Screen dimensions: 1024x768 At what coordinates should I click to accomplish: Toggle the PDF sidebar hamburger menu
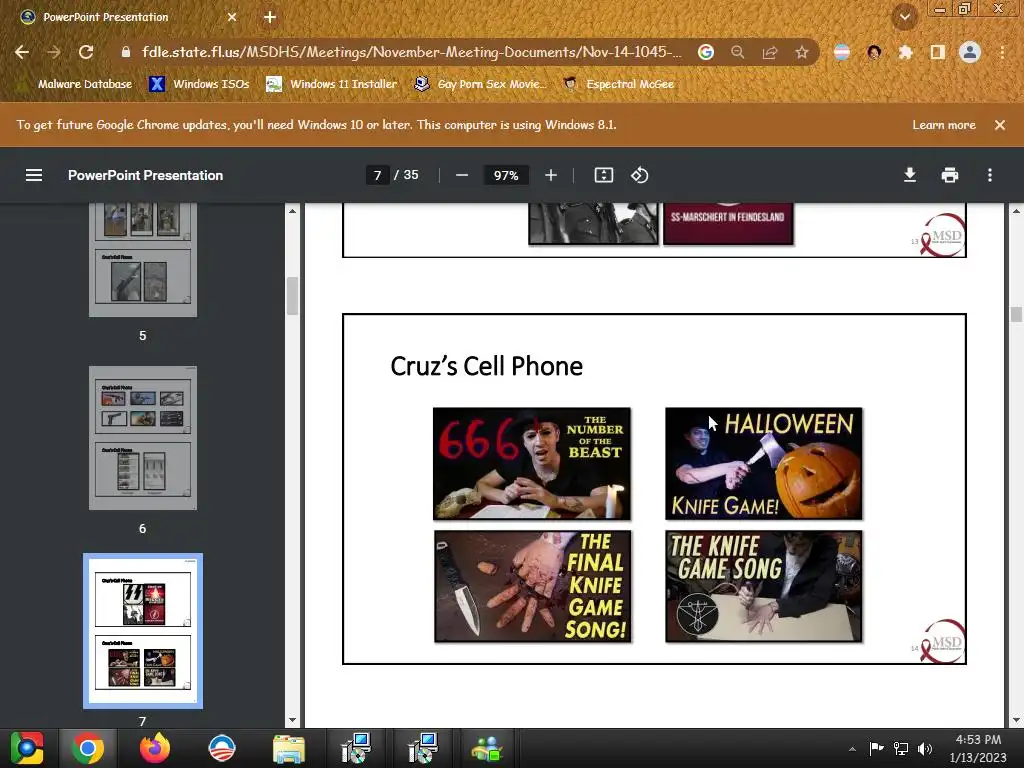pos(34,175)
